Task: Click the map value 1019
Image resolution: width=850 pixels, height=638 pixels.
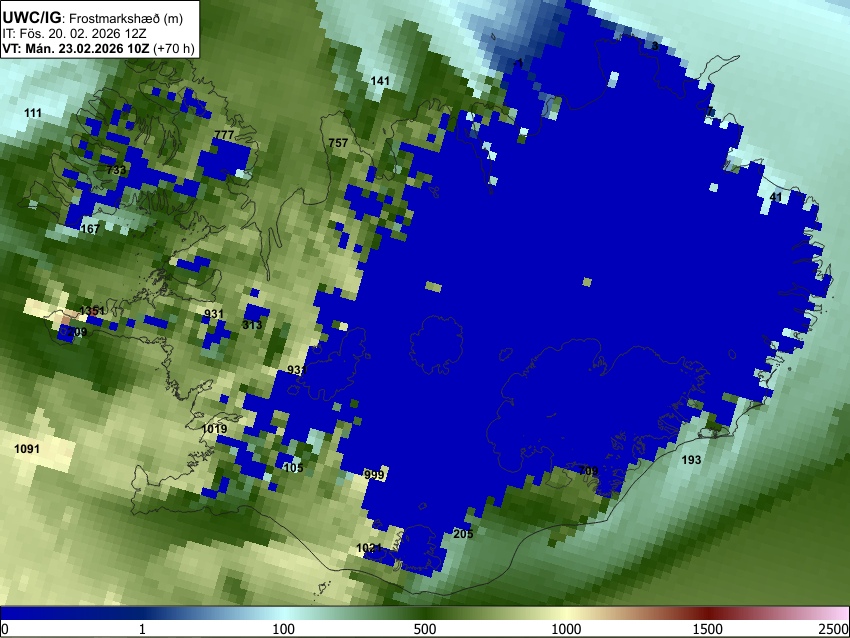Action: click(214, 429)
